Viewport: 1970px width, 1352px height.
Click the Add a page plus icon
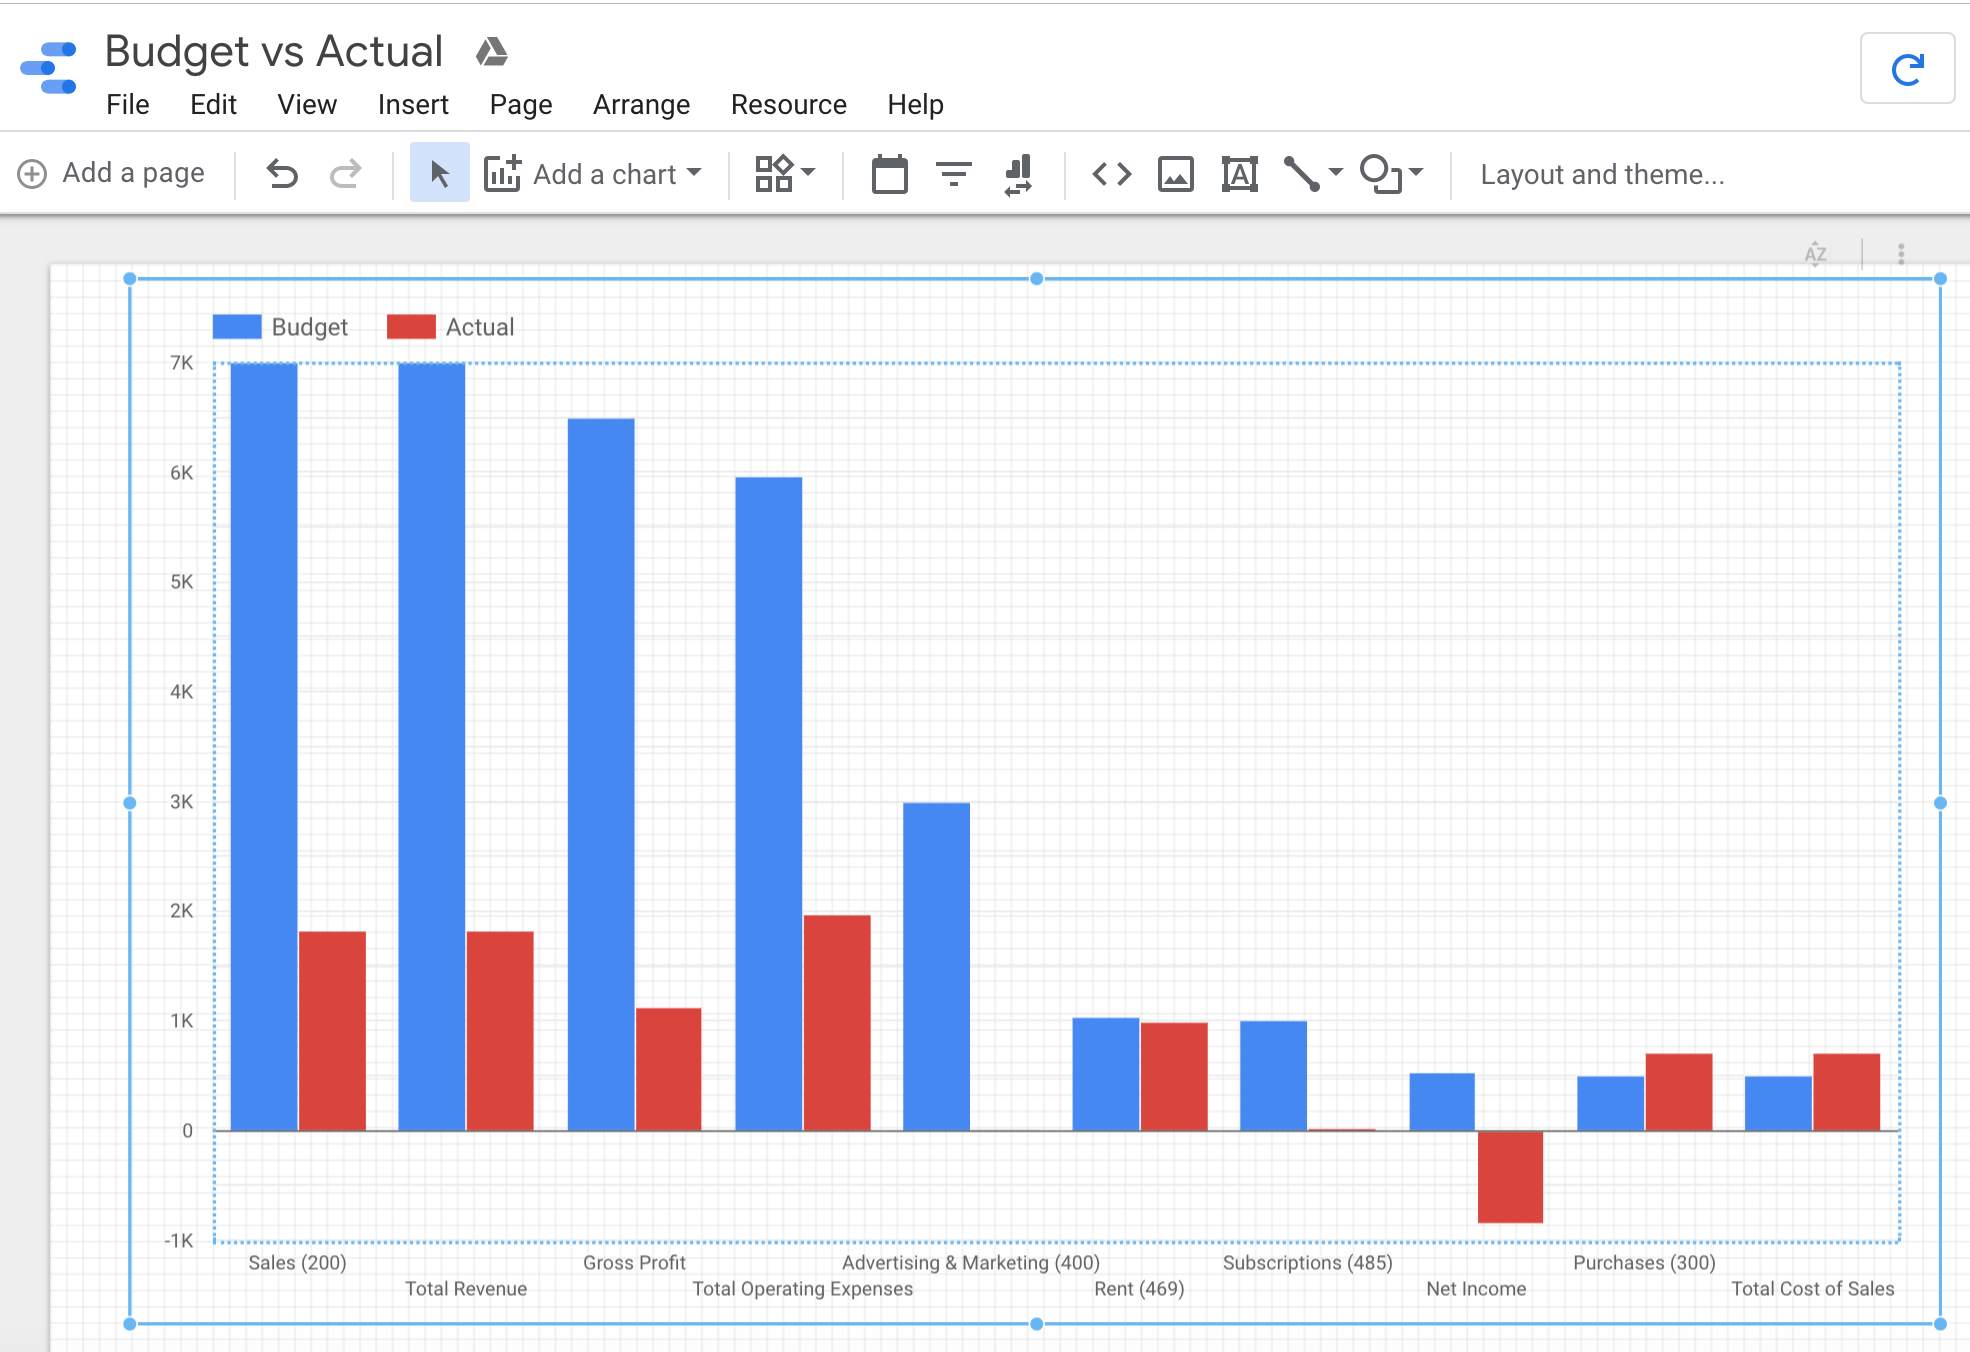click(32, 174)
